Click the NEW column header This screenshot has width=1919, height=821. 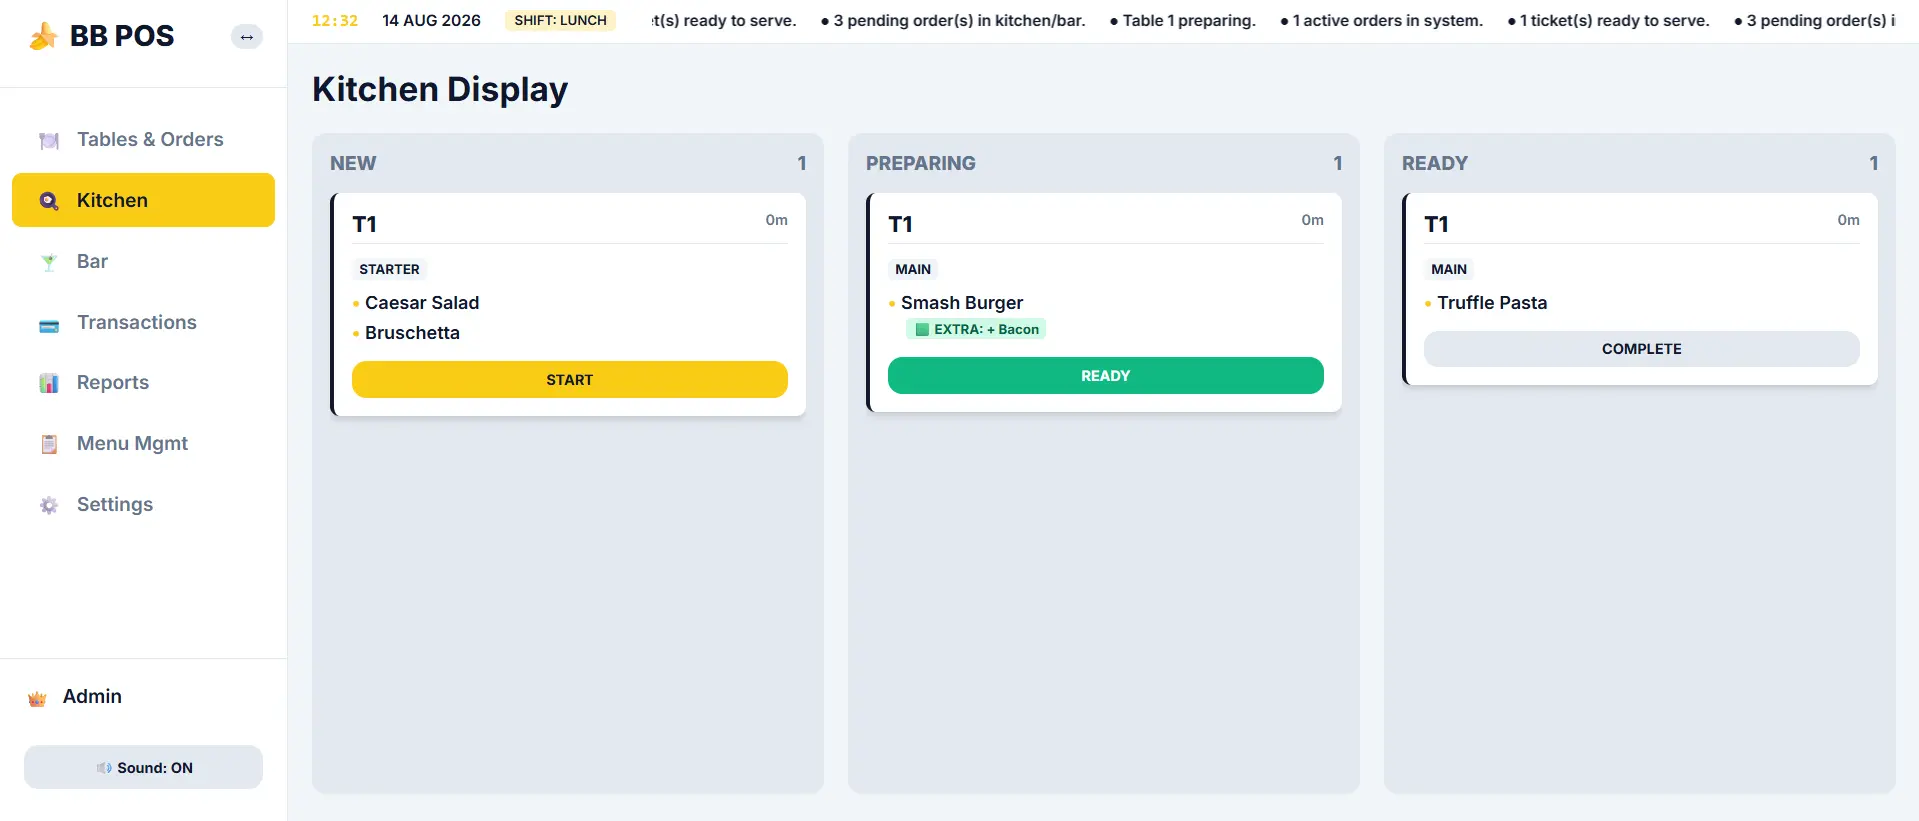click(353, 163)
